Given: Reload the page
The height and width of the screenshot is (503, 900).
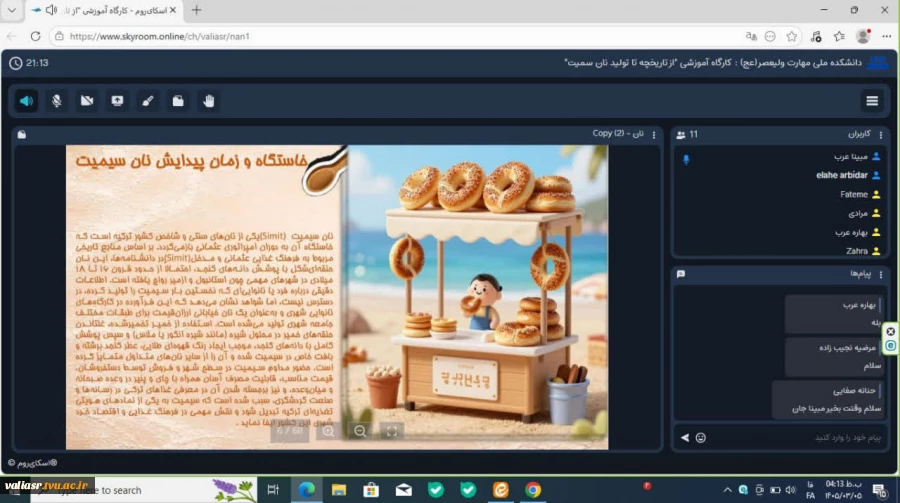Looking at the screenshot, I should 36,36.
